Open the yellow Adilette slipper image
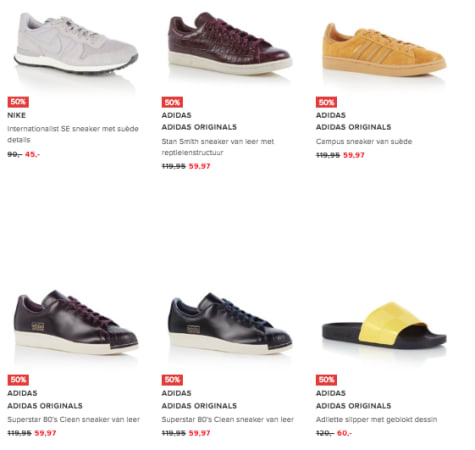 pos(384,330)
